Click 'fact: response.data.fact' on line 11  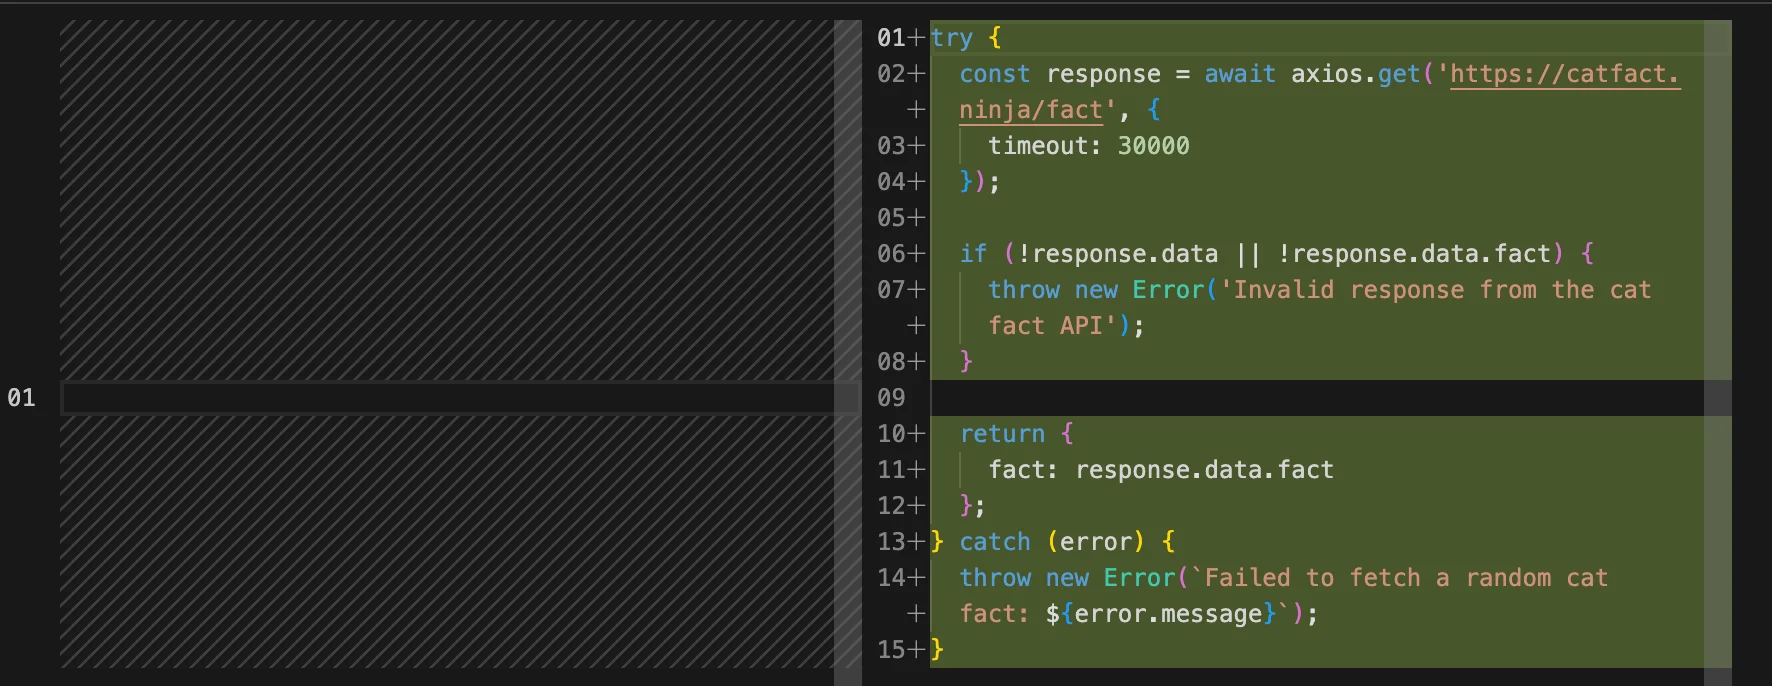click(x=1161, y=470)
